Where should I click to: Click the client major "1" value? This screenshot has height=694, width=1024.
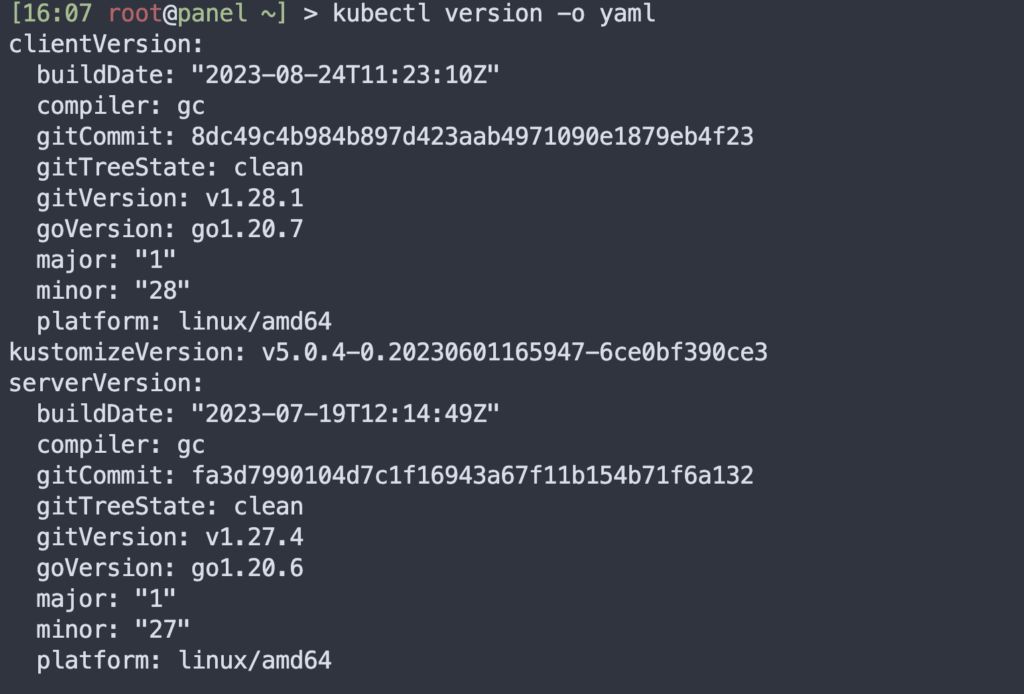click(x=155, y=260)
